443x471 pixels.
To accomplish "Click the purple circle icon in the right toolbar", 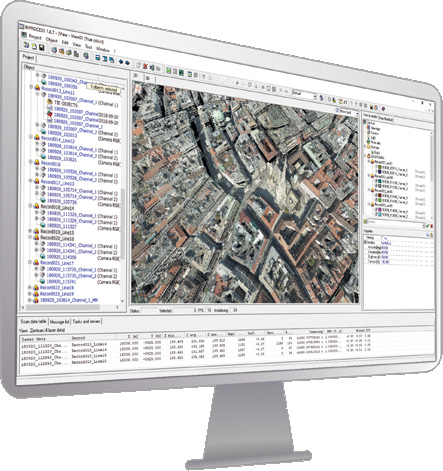I will point(383,108).
